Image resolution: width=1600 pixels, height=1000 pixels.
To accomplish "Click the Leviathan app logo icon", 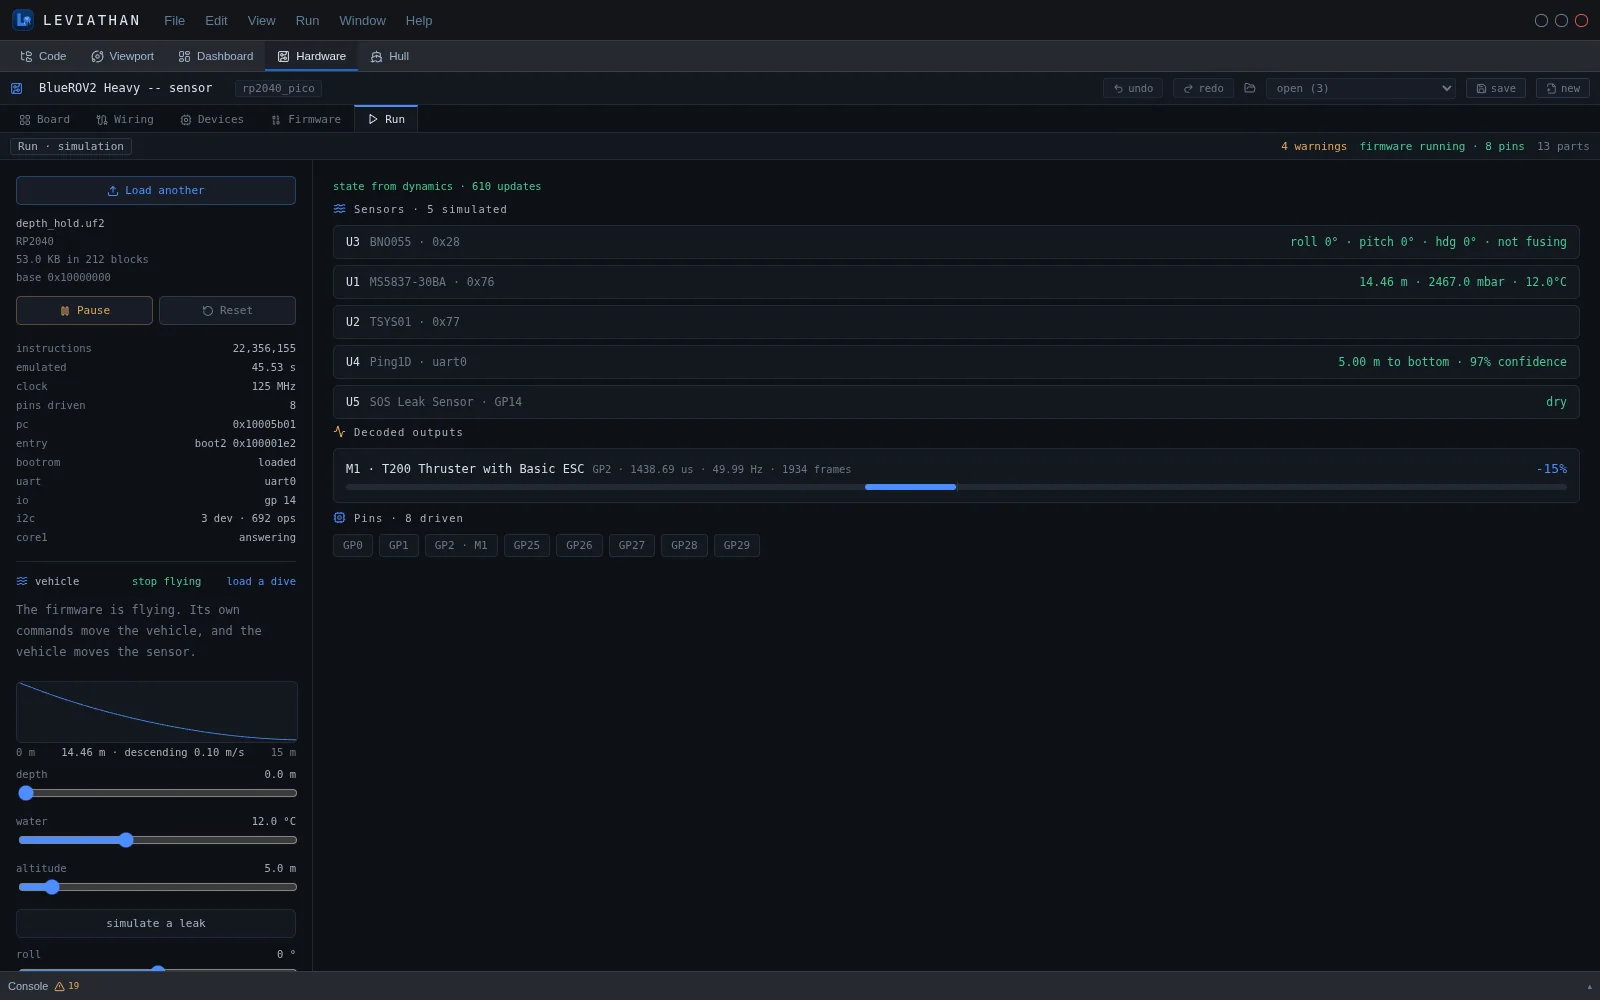I will coord(23,20).
